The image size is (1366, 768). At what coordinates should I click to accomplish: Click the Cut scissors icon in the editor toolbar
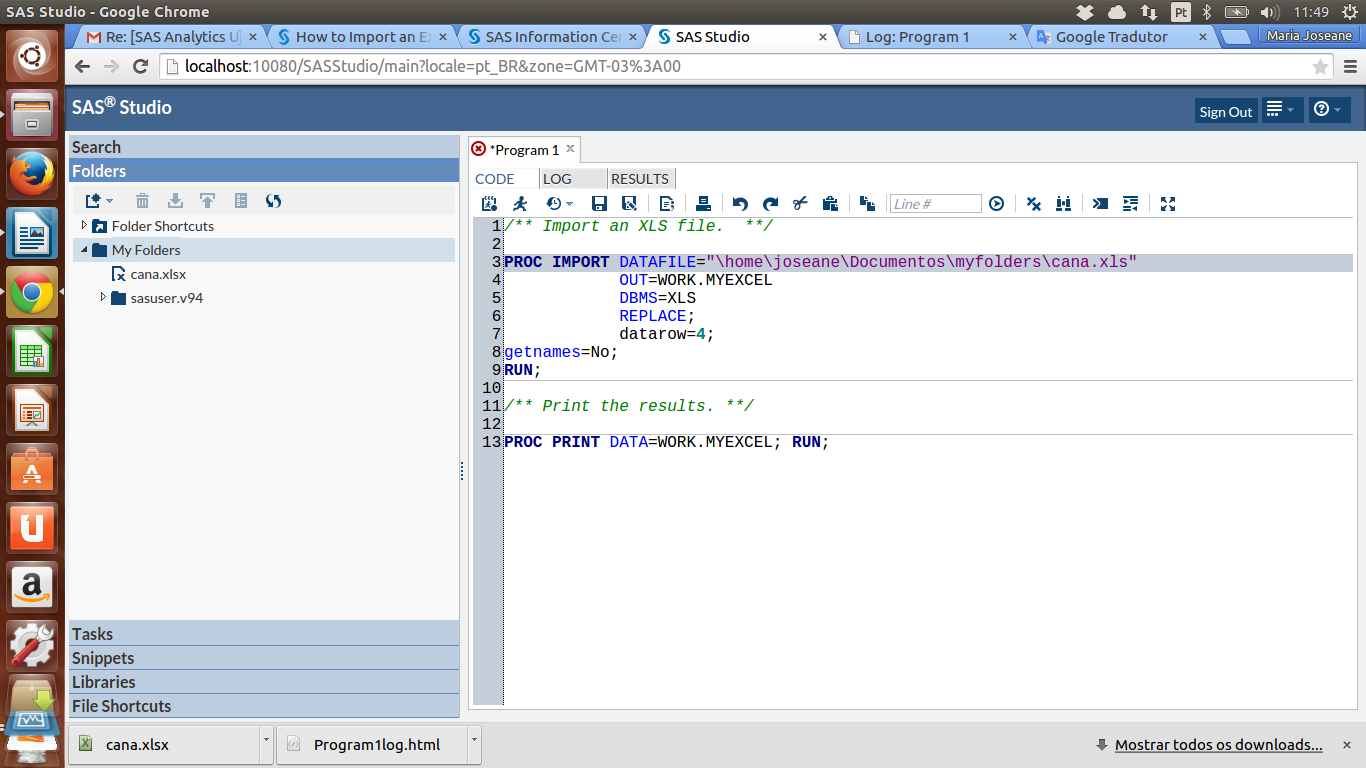(x=800, y=204)
